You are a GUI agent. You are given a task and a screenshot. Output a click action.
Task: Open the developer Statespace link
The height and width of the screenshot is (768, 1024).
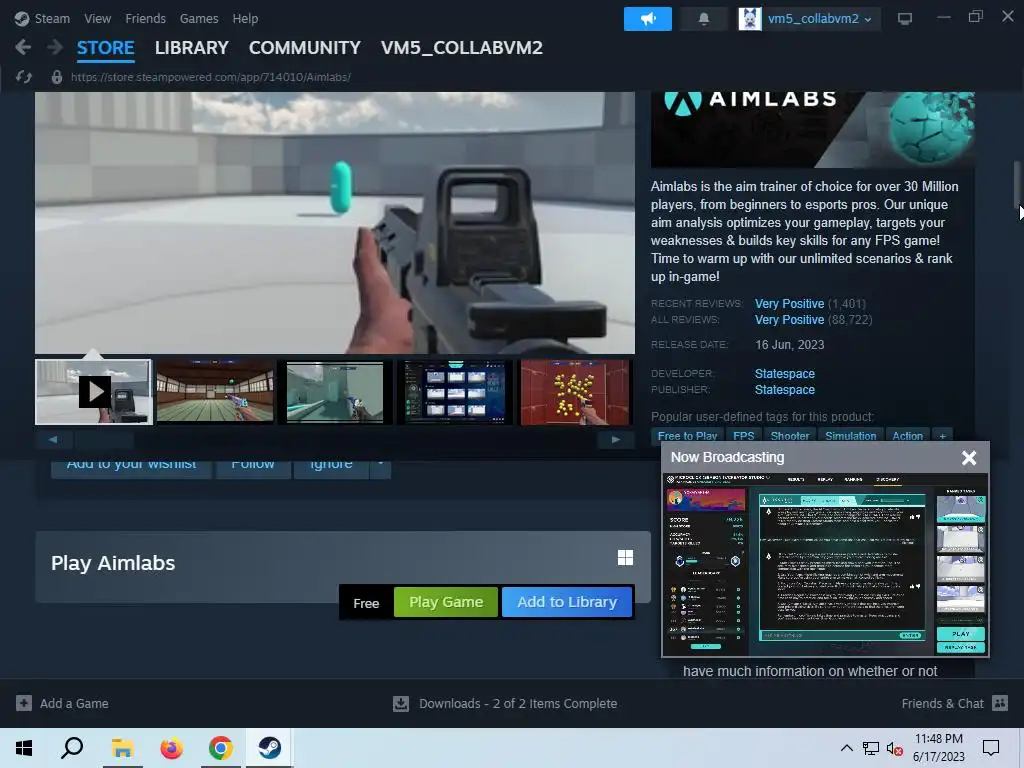coord(784,374)
